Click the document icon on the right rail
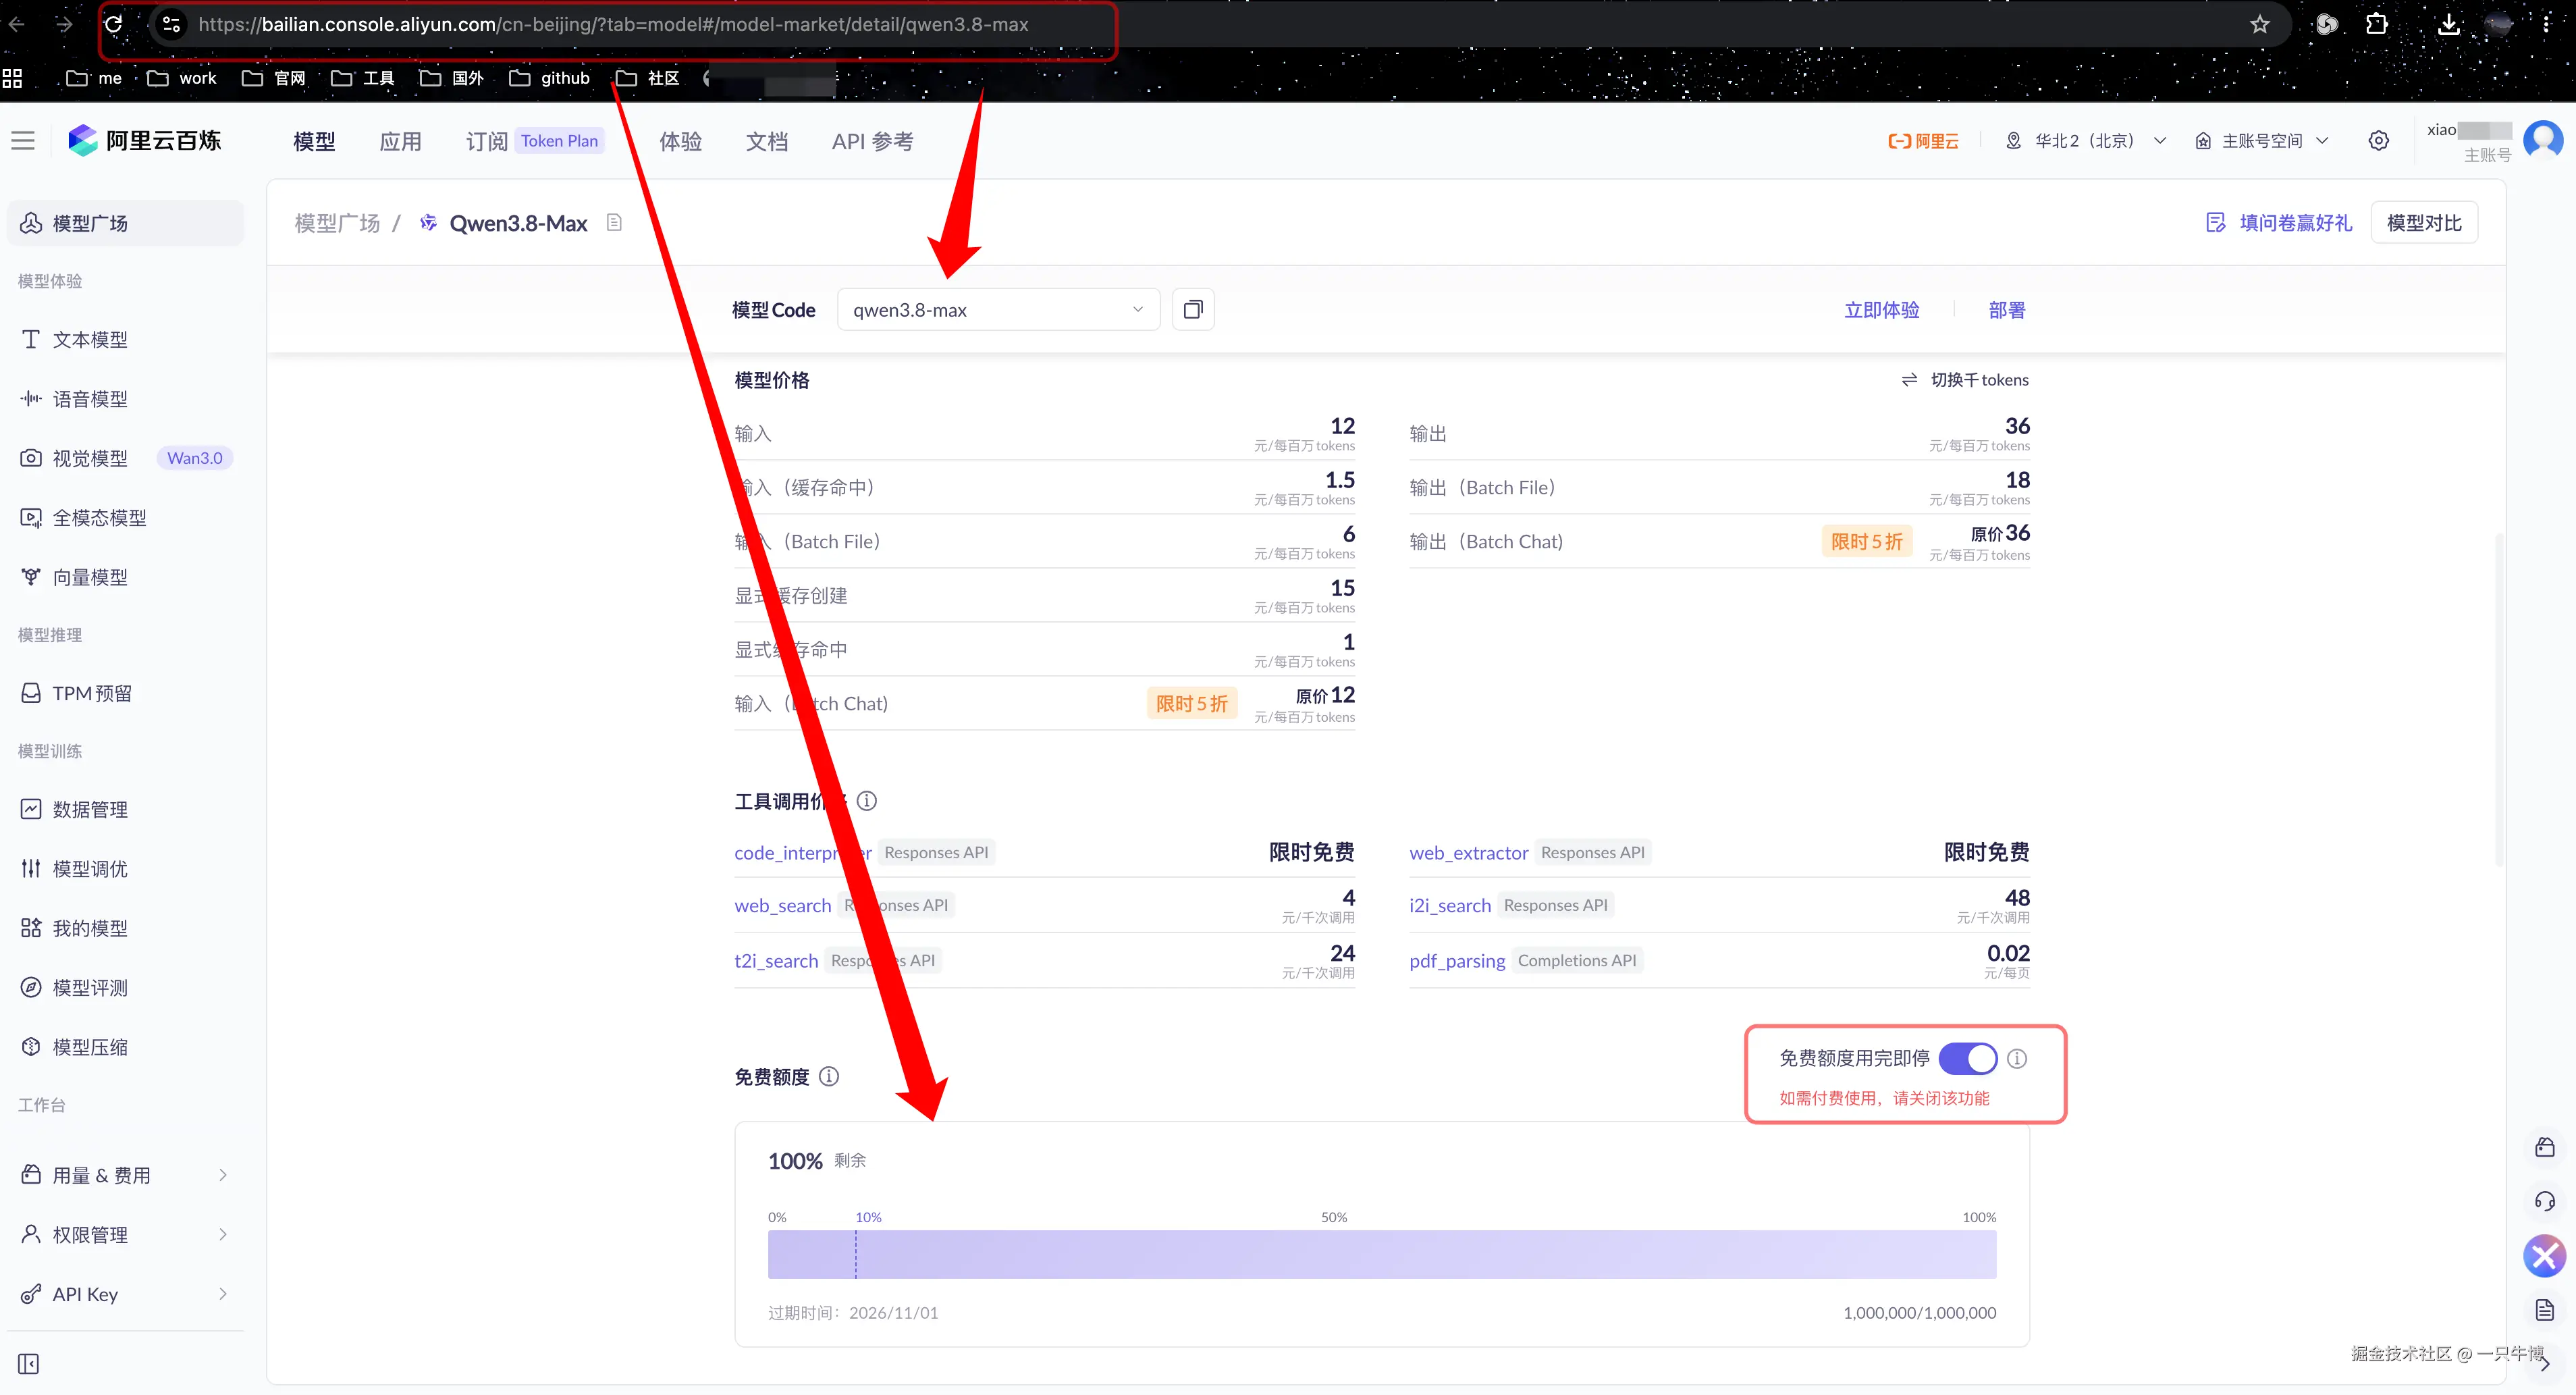This screenshot has height=1395, width=2576. tap(2545, 1310)
